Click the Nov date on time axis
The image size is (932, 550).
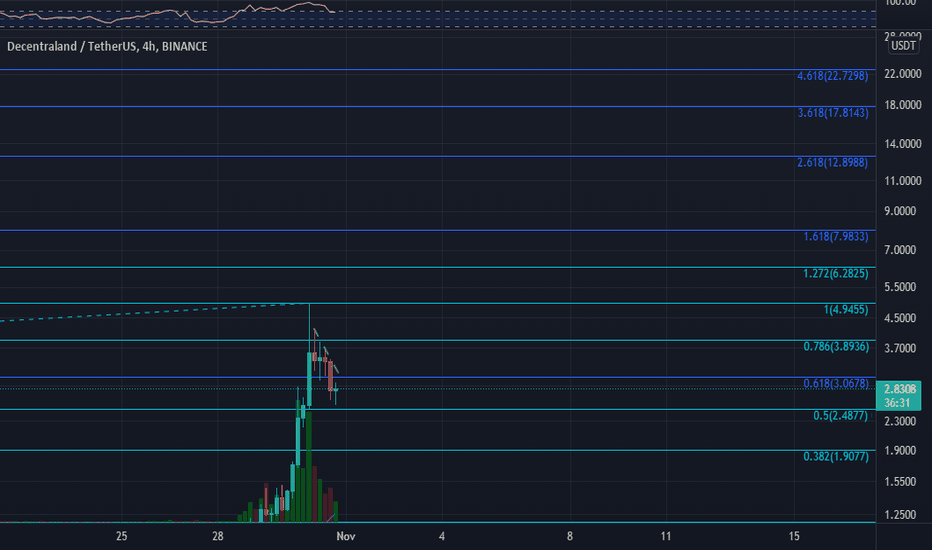tap(346, 536)
